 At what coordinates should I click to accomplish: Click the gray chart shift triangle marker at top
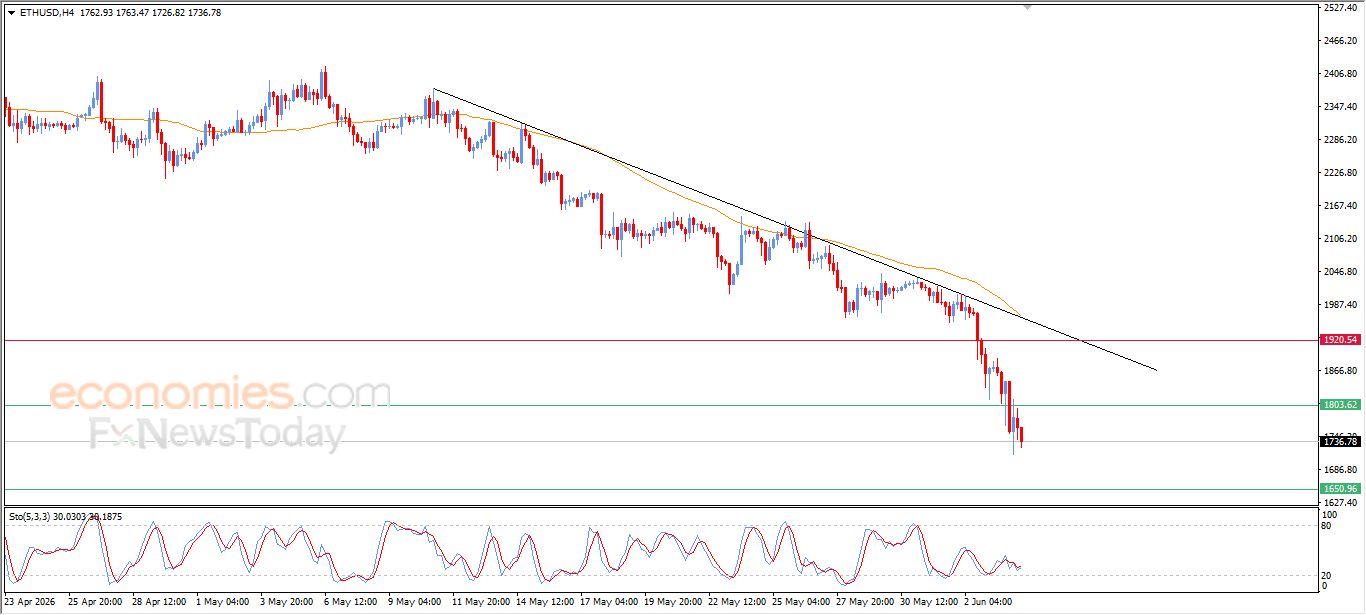tap(1027, 7)
